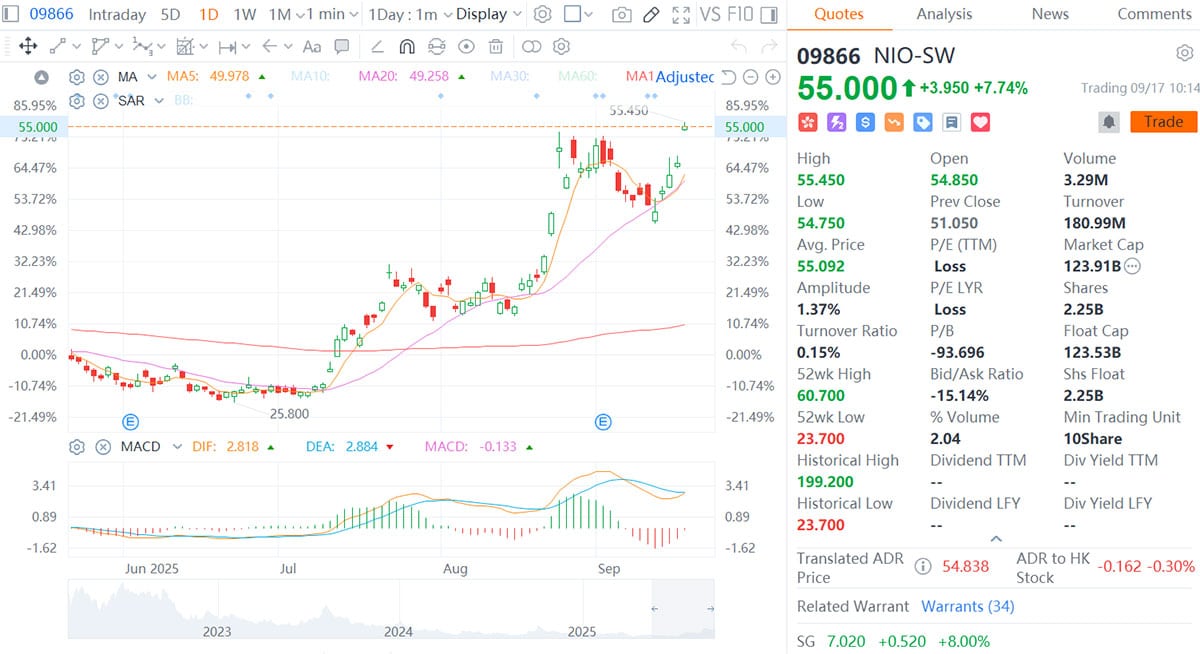
Task: Click the orange Trade button
Action: pyautogui.click(x=1163, y=121)
